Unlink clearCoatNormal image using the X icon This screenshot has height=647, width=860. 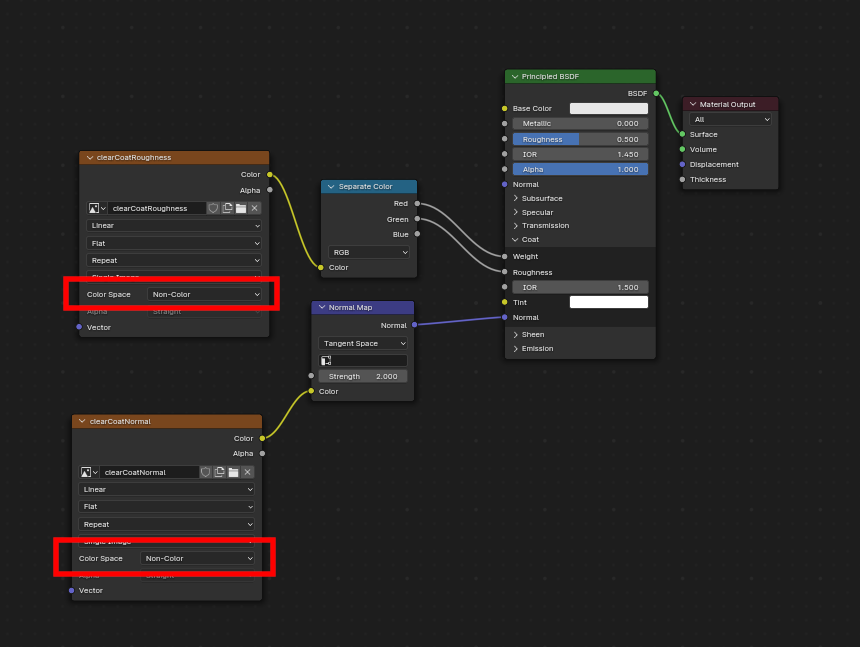(x=248, y=472)
